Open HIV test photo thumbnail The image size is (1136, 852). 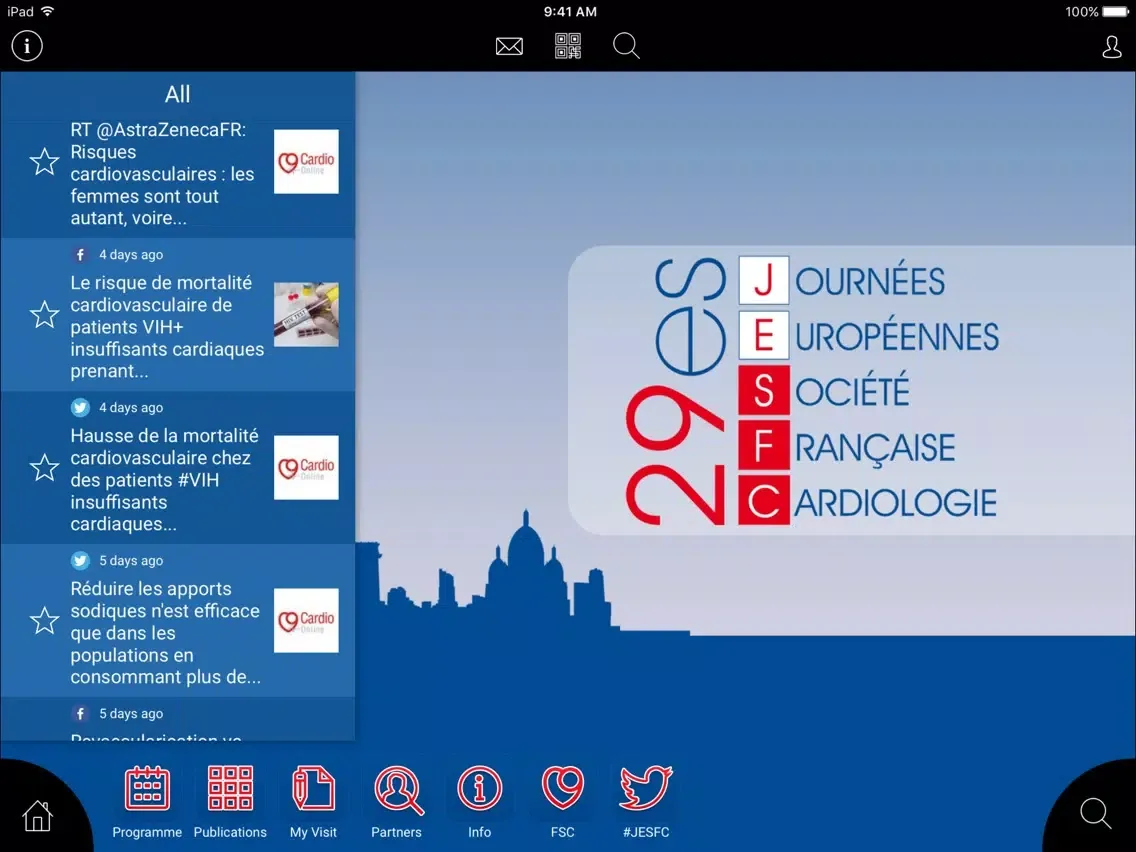tap(306, 314)
